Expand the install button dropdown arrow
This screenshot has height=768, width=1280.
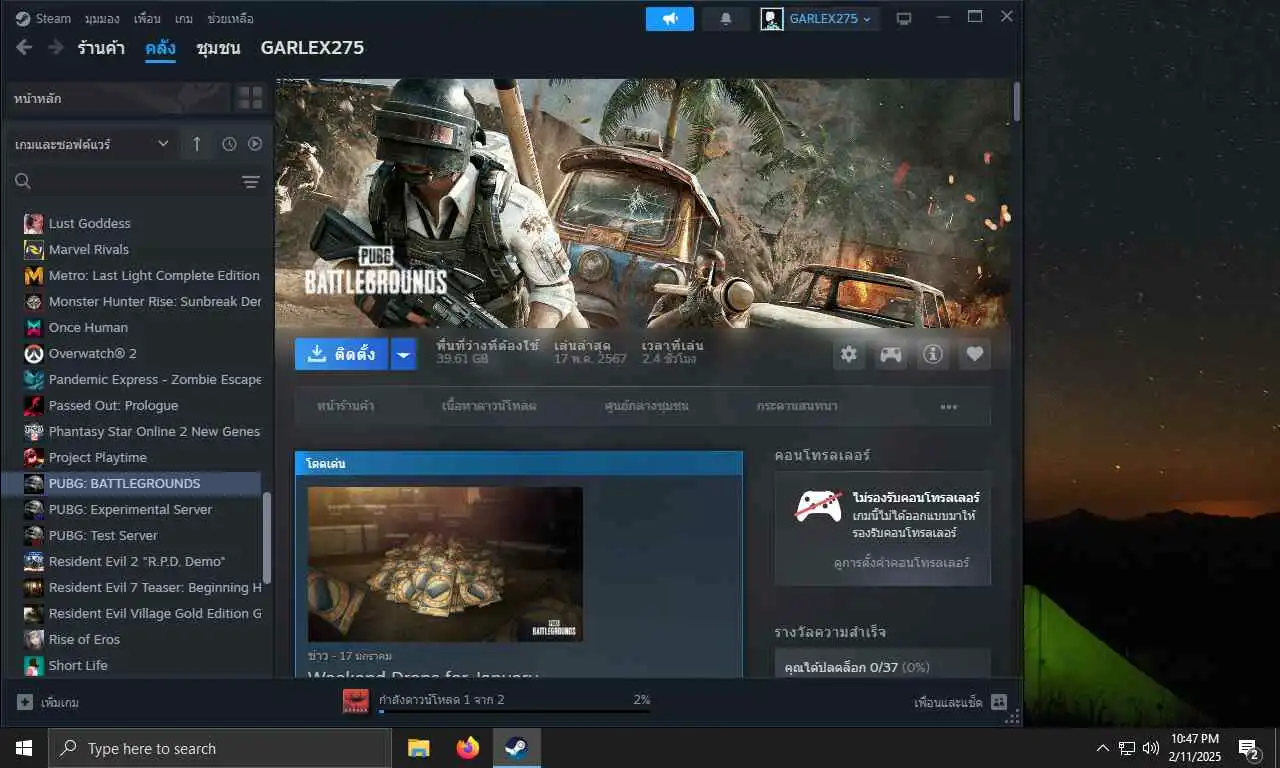(403, 354)
